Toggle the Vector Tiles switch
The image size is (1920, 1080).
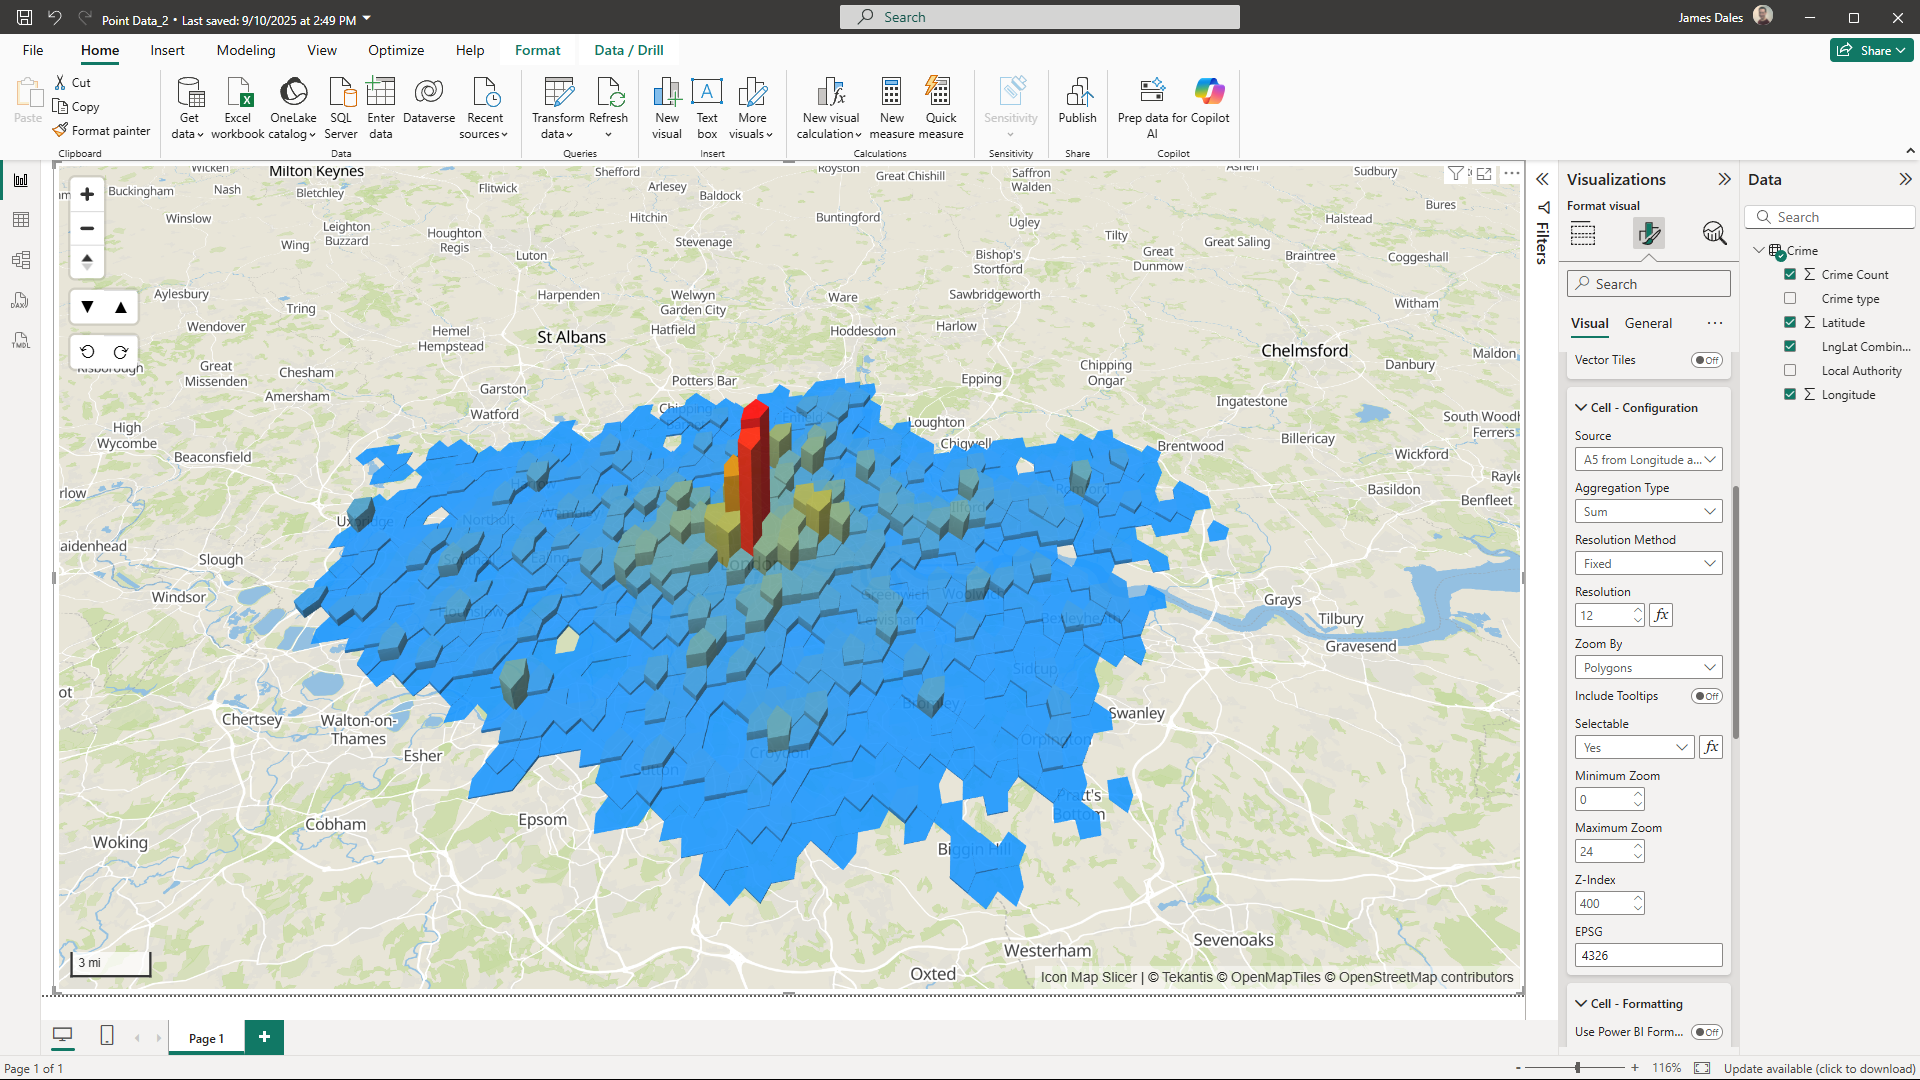click(1706, 360)
